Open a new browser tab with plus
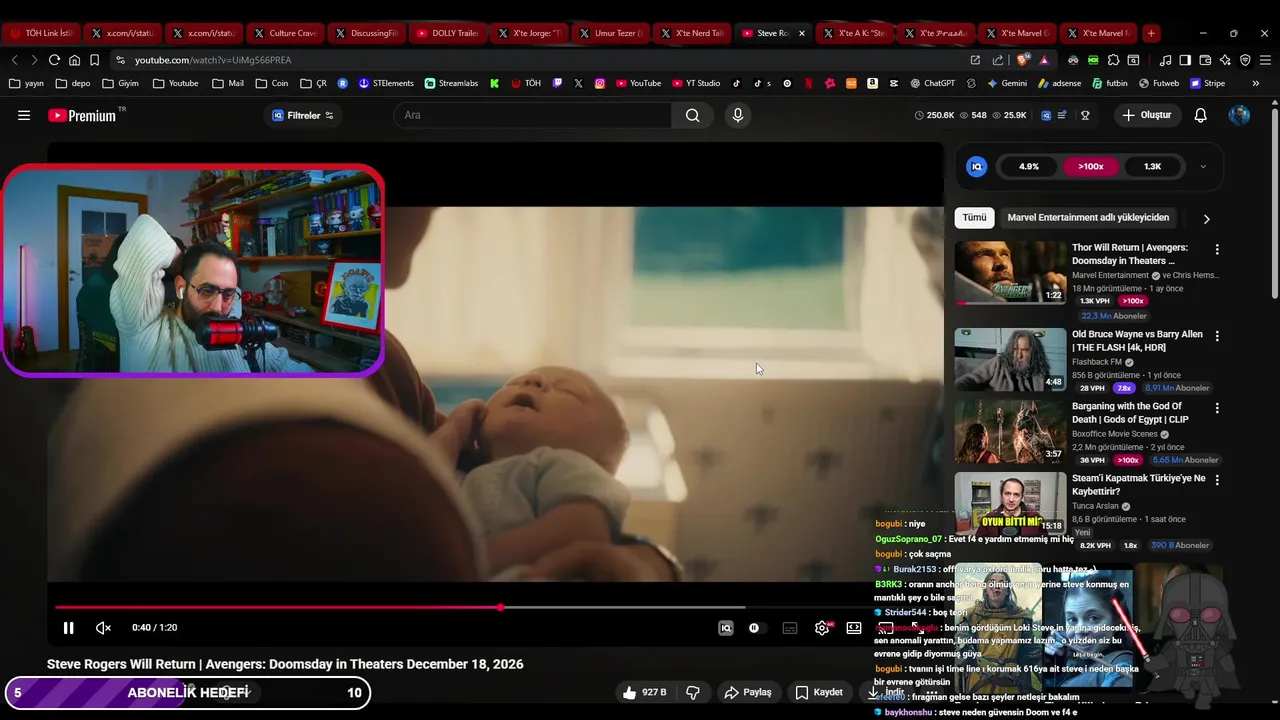The height and width of the screenshot is (720, 1280). point(1151,33)
